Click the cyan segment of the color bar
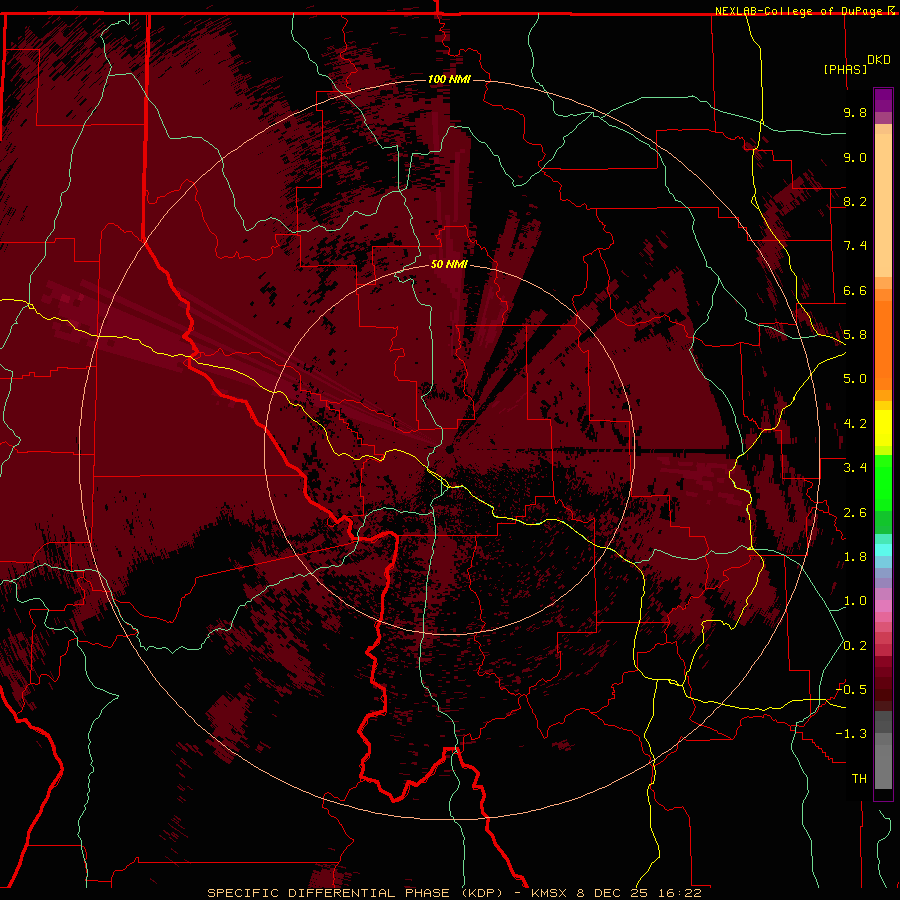Screen dimensions: 900x900 [883, 550]
